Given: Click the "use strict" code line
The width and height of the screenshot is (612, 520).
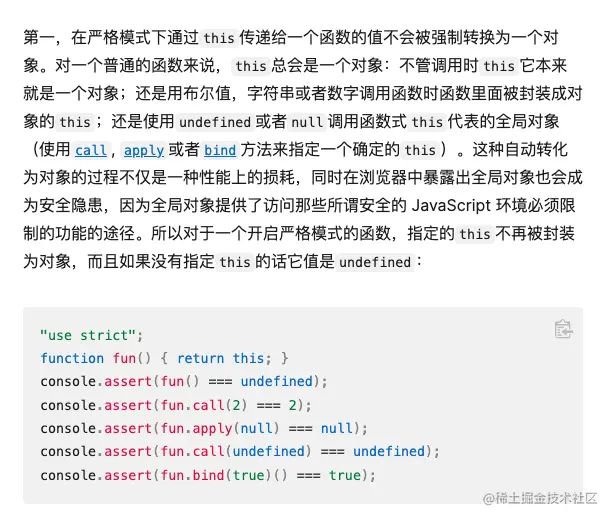Looking at the screenshot, I should pyautogui.click(x=92, y=335).
